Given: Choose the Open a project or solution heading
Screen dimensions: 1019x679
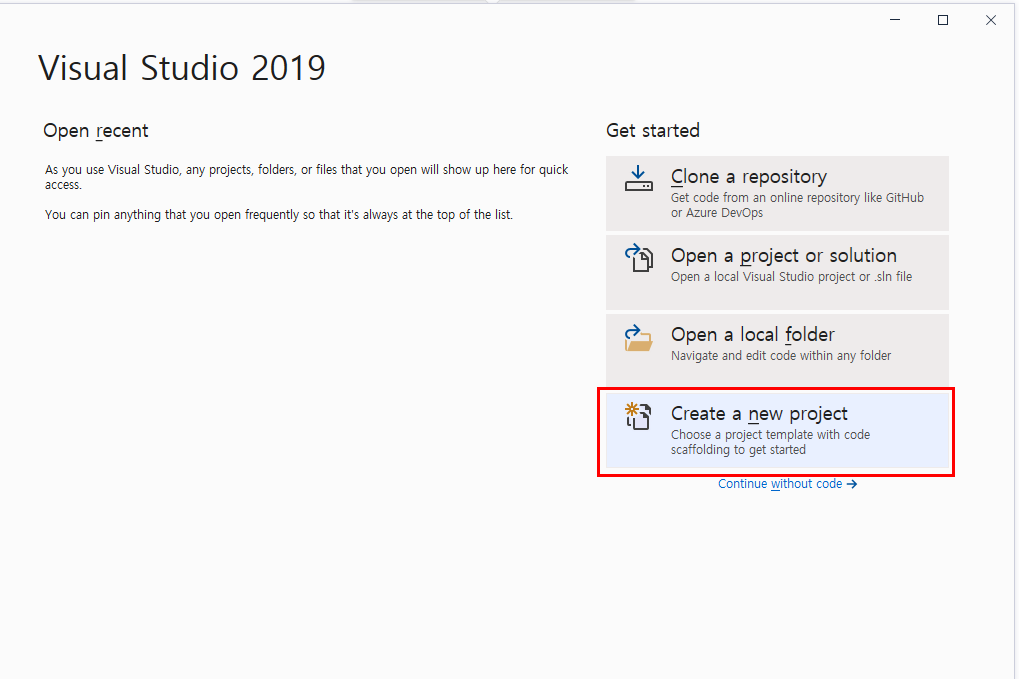Looking at the screenshot, I should tap(784, 255).
